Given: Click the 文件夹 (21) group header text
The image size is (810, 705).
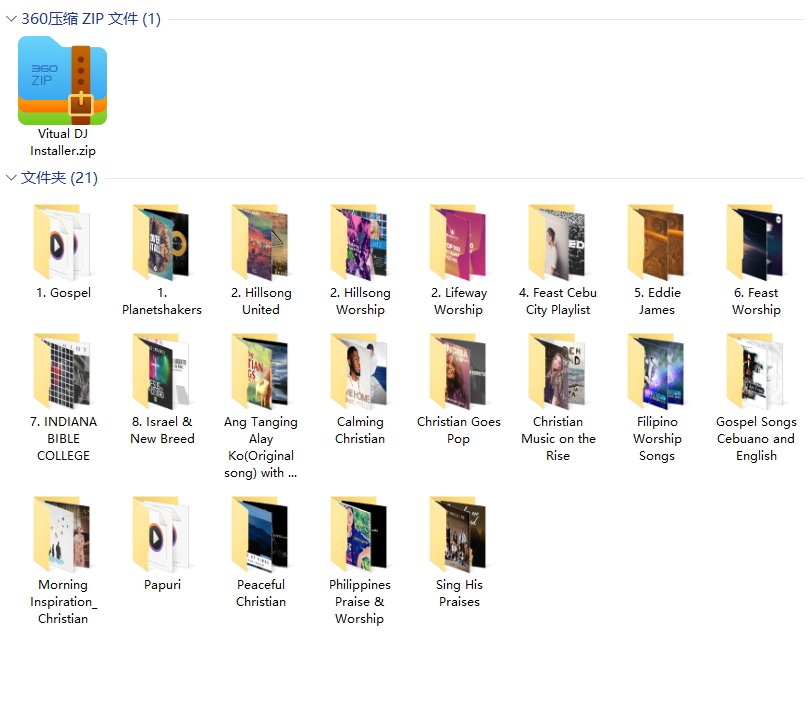Looking at the screenshot, I should [59, 178].
